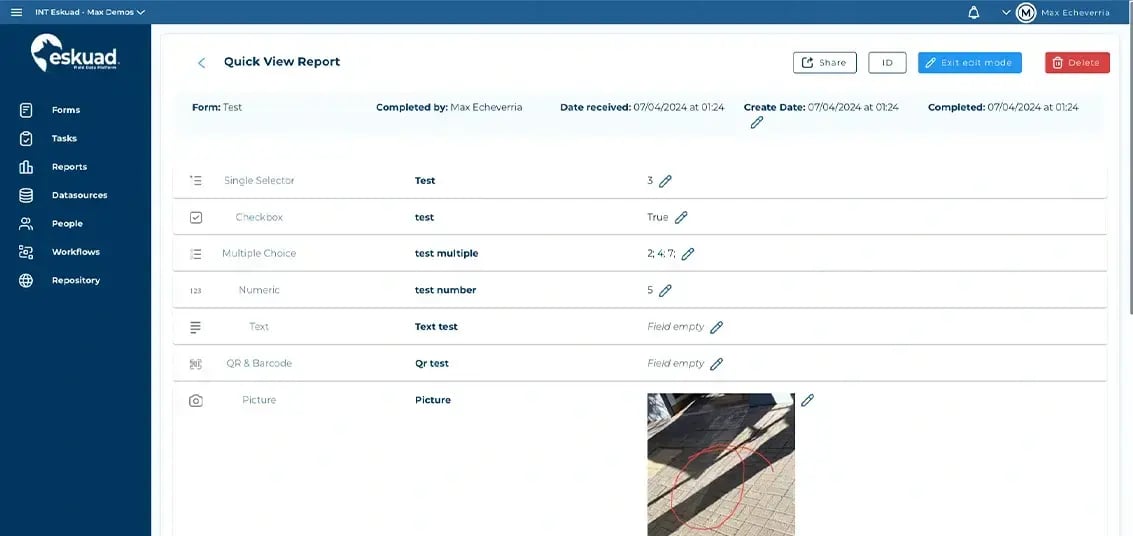Expand the INT Eskuad - Max Demos dropdown
This screenshot has height=536, width=1133.
(90, 12)
